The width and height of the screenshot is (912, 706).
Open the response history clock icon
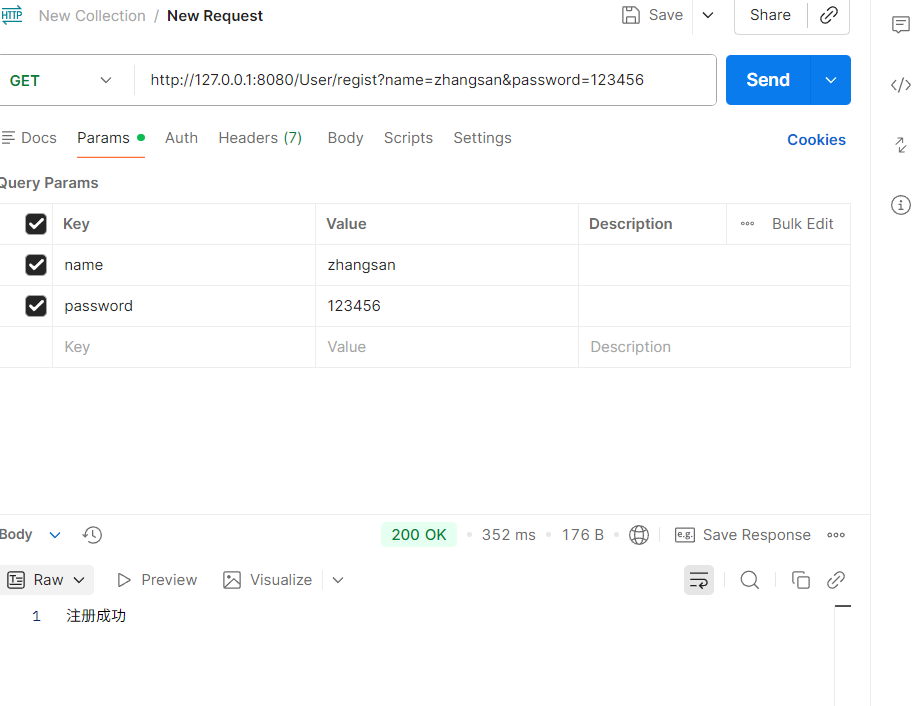(92, 534)
